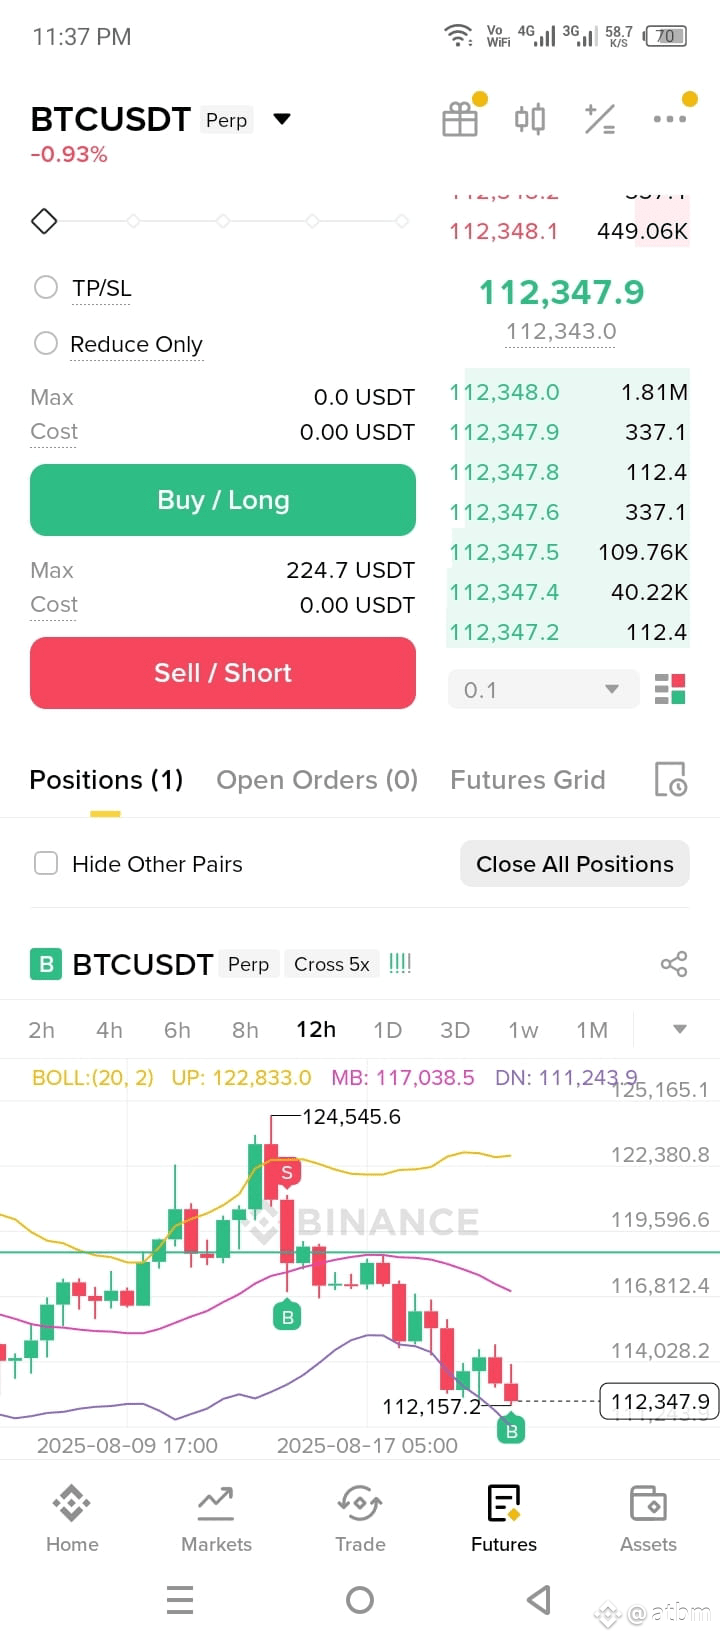
Task: Check the Hide Other Pairs box
Action: point(46,863)
